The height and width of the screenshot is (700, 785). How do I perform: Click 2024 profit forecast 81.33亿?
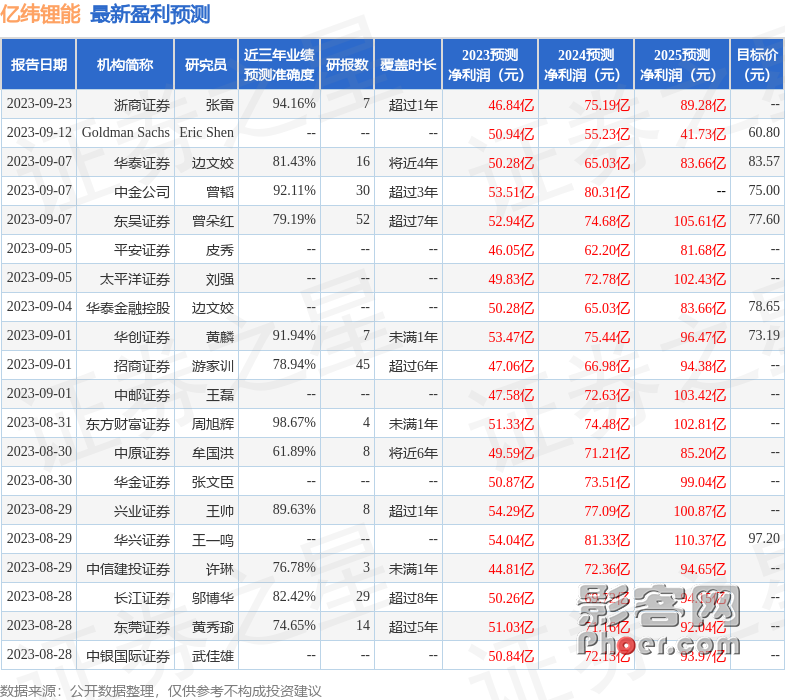pyautogui.click(x=607, y=540)
